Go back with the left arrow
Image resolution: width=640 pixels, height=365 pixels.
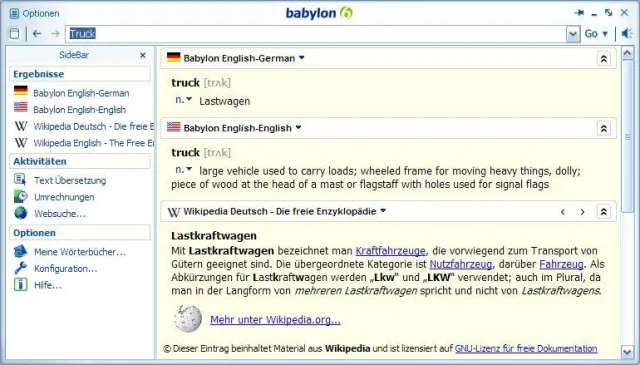(x=37, y=33)
